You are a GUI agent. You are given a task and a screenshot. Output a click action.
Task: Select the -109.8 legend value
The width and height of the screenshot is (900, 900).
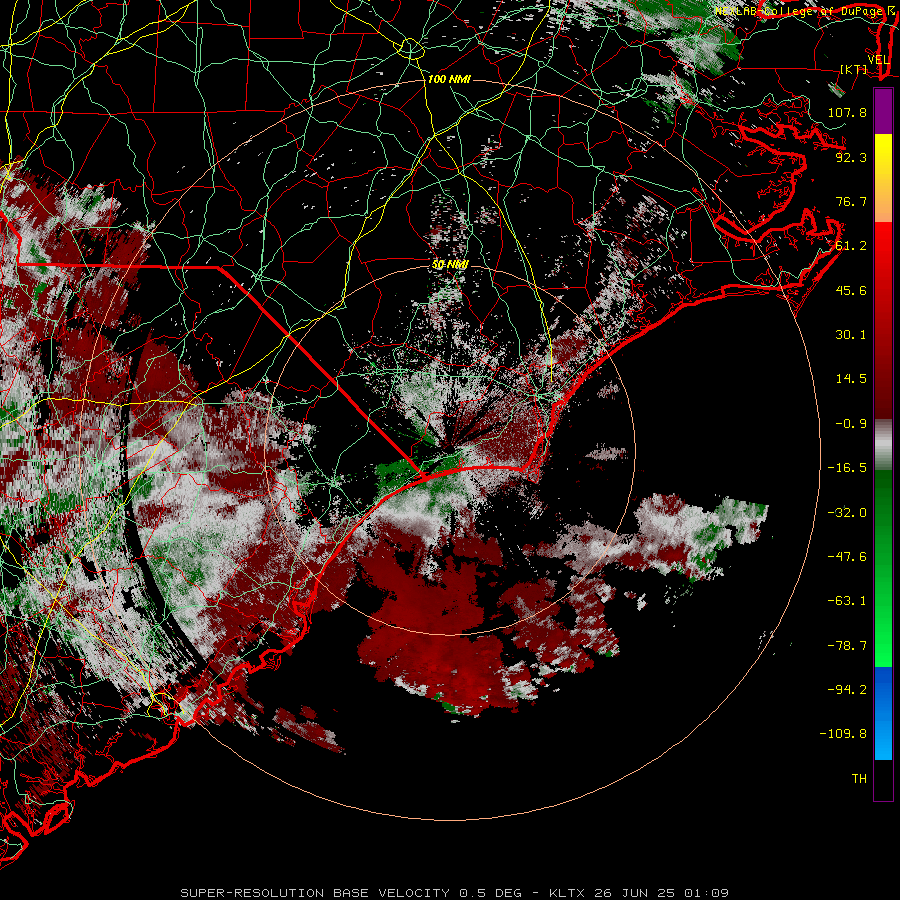[x=843, y=734]
